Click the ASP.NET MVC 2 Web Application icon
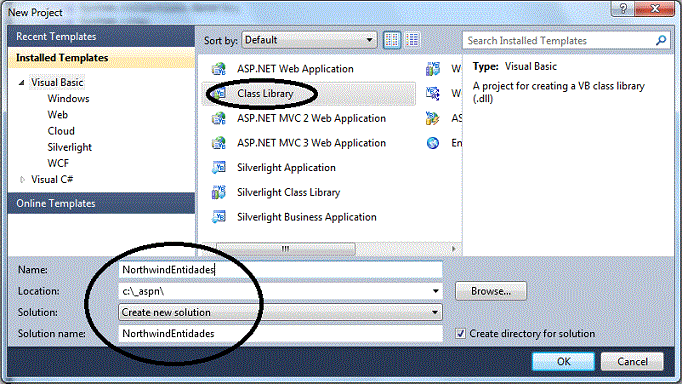The width and height of the screenshot is (682, 384). click(219, 118)
